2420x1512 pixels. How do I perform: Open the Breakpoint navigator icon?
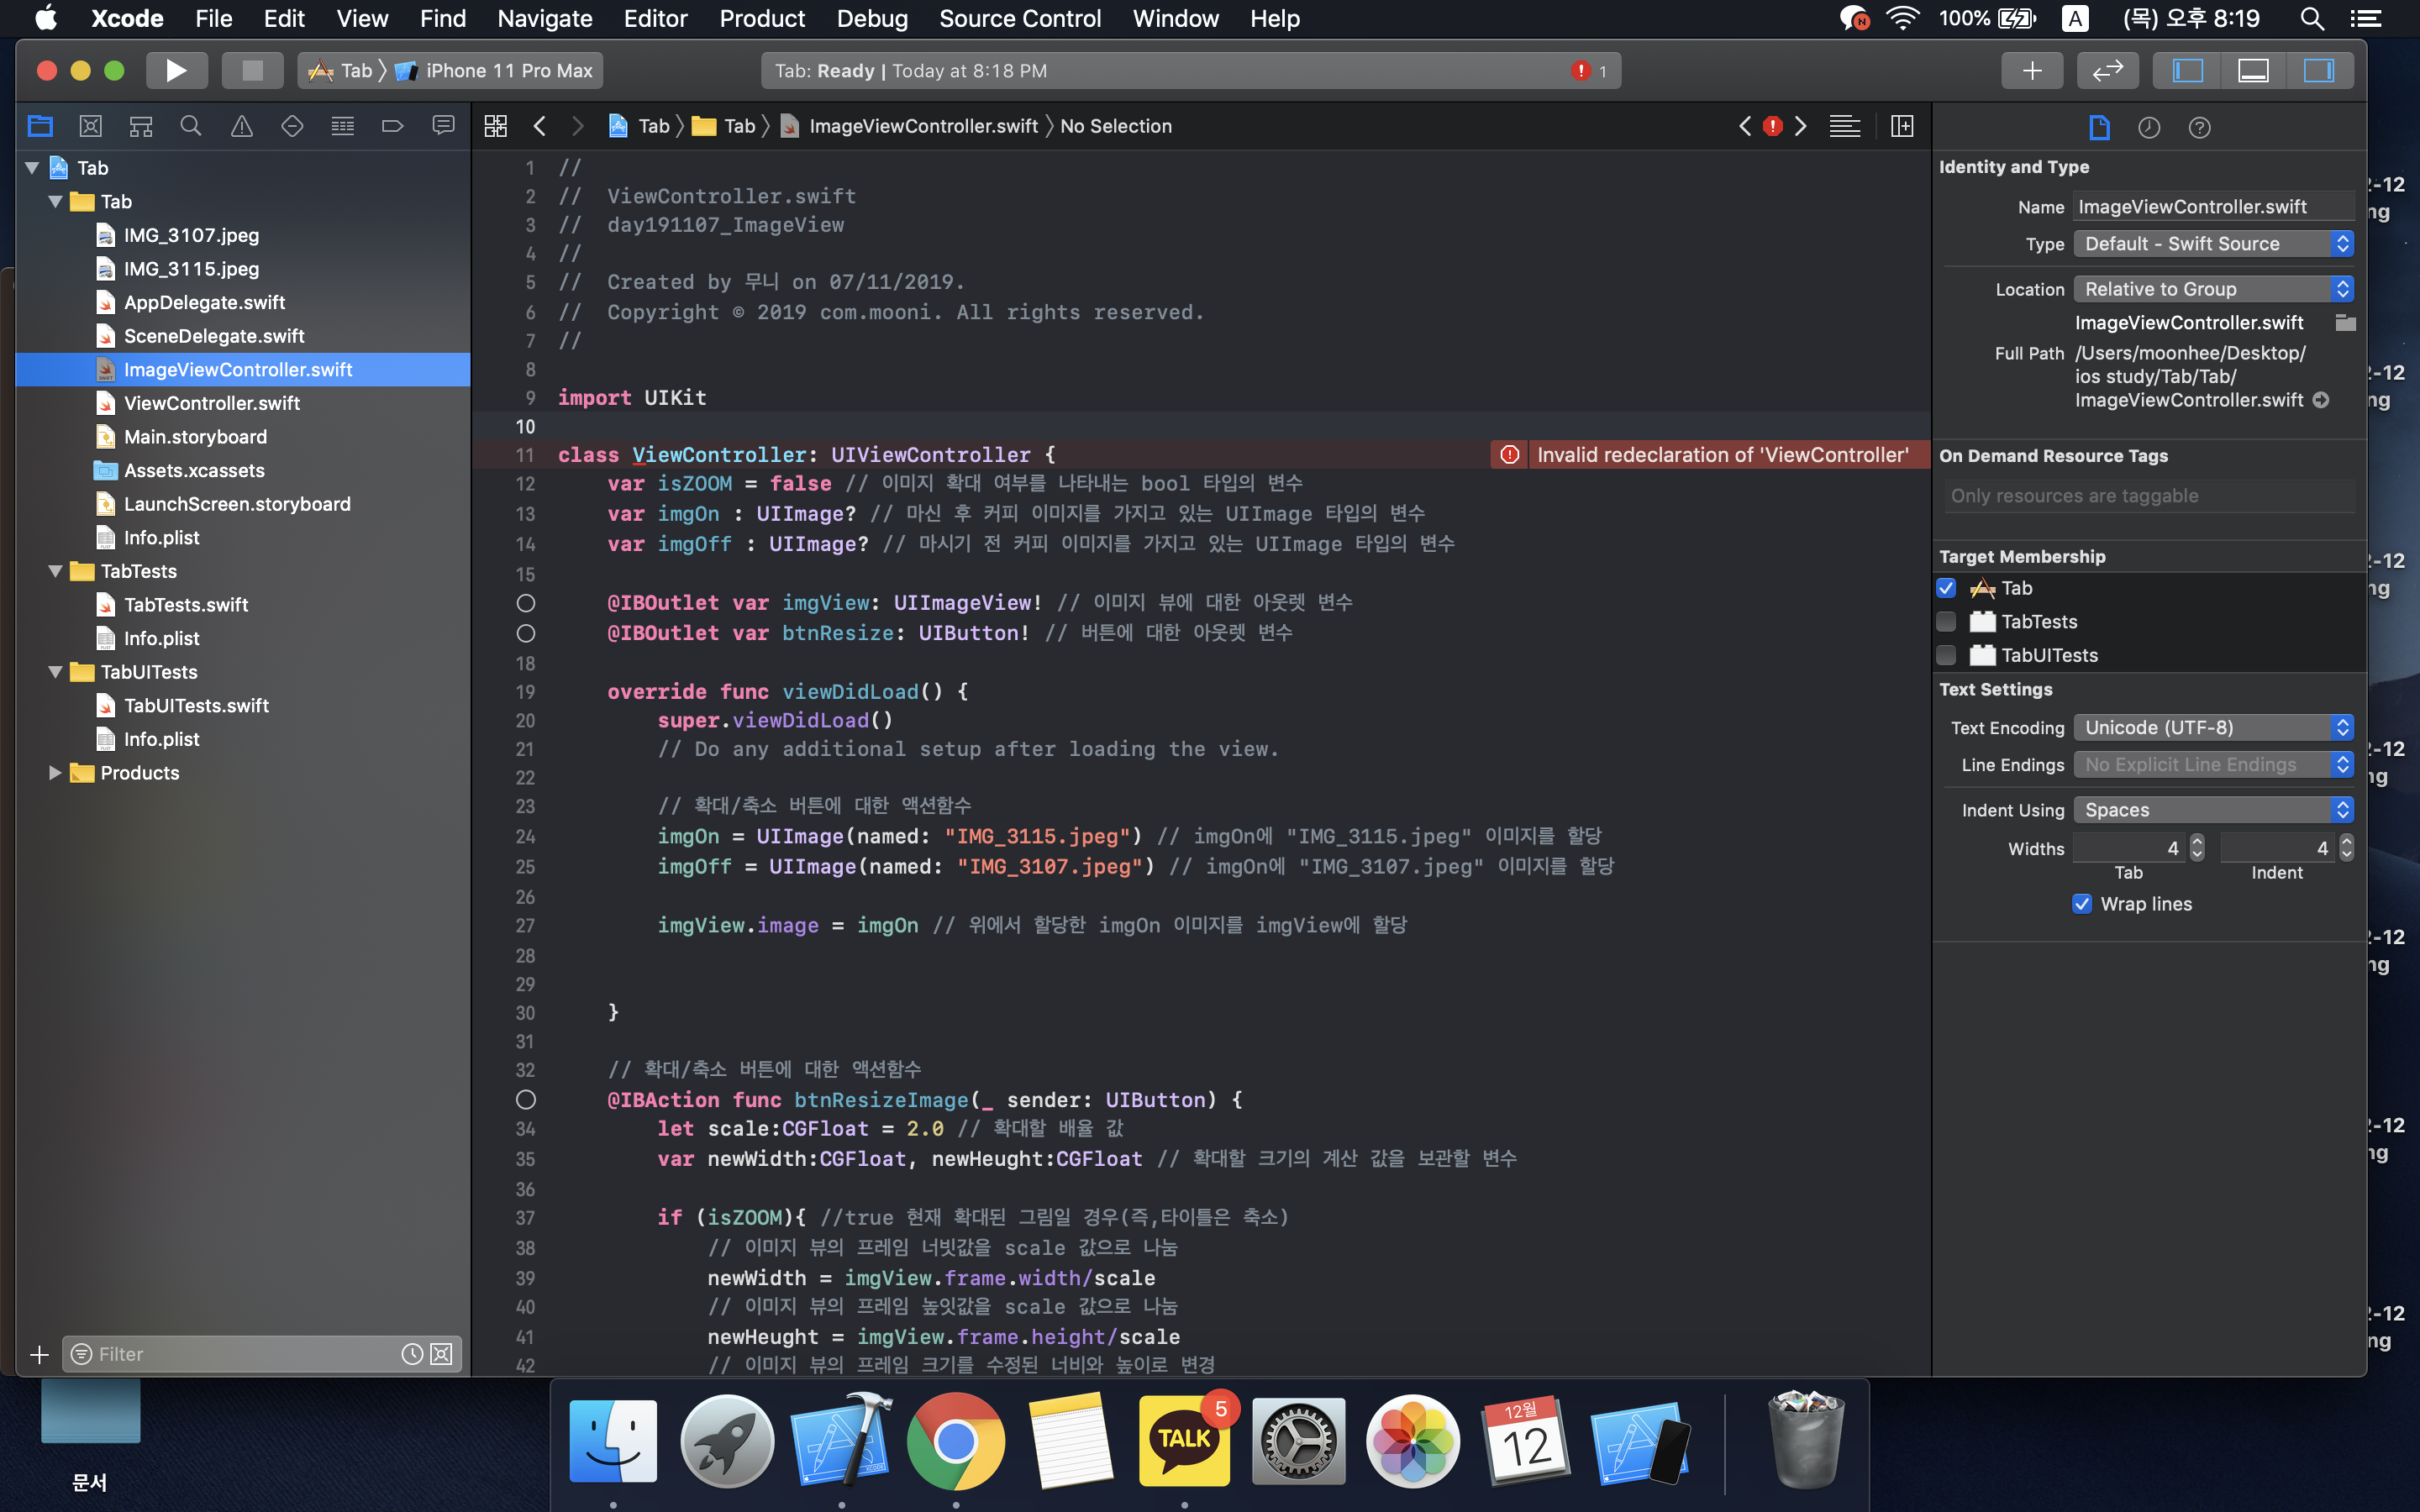point(392,126)
